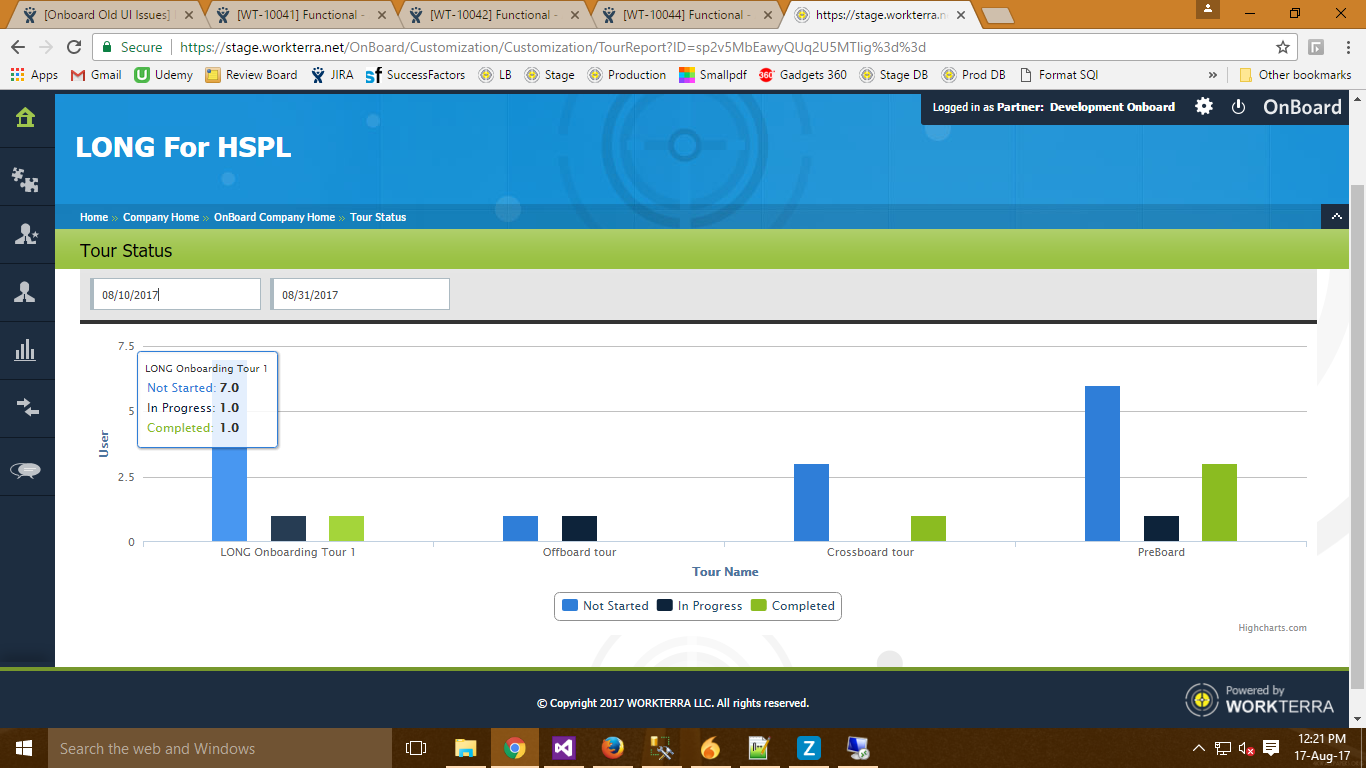
Task: Click the single user sidebar icon
Action: (25, 292)
